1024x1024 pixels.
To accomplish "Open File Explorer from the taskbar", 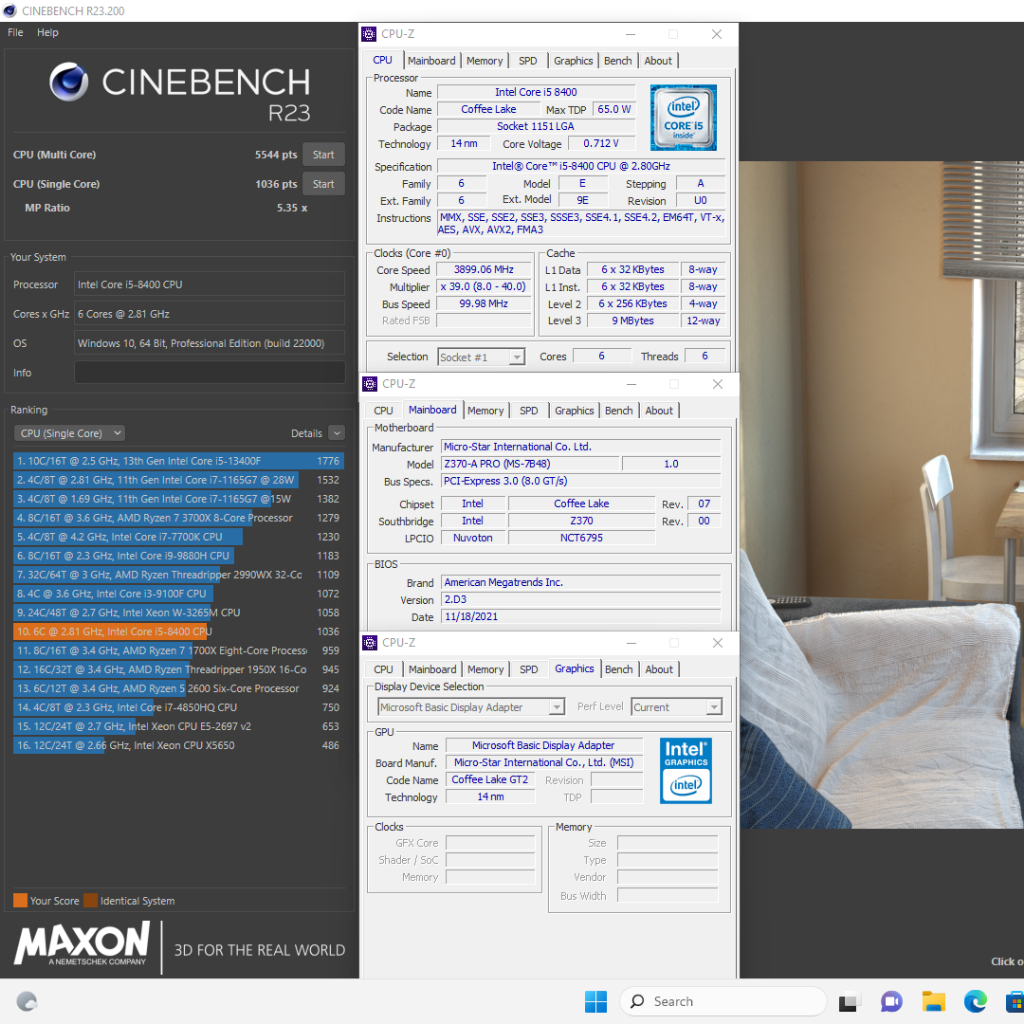I will tap(933, 1001).
